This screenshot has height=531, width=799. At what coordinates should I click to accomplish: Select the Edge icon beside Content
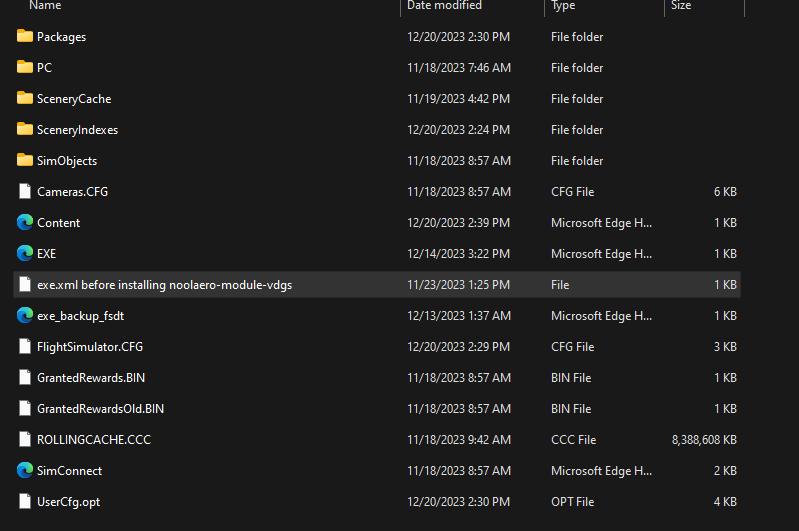[x=25, y=223]
